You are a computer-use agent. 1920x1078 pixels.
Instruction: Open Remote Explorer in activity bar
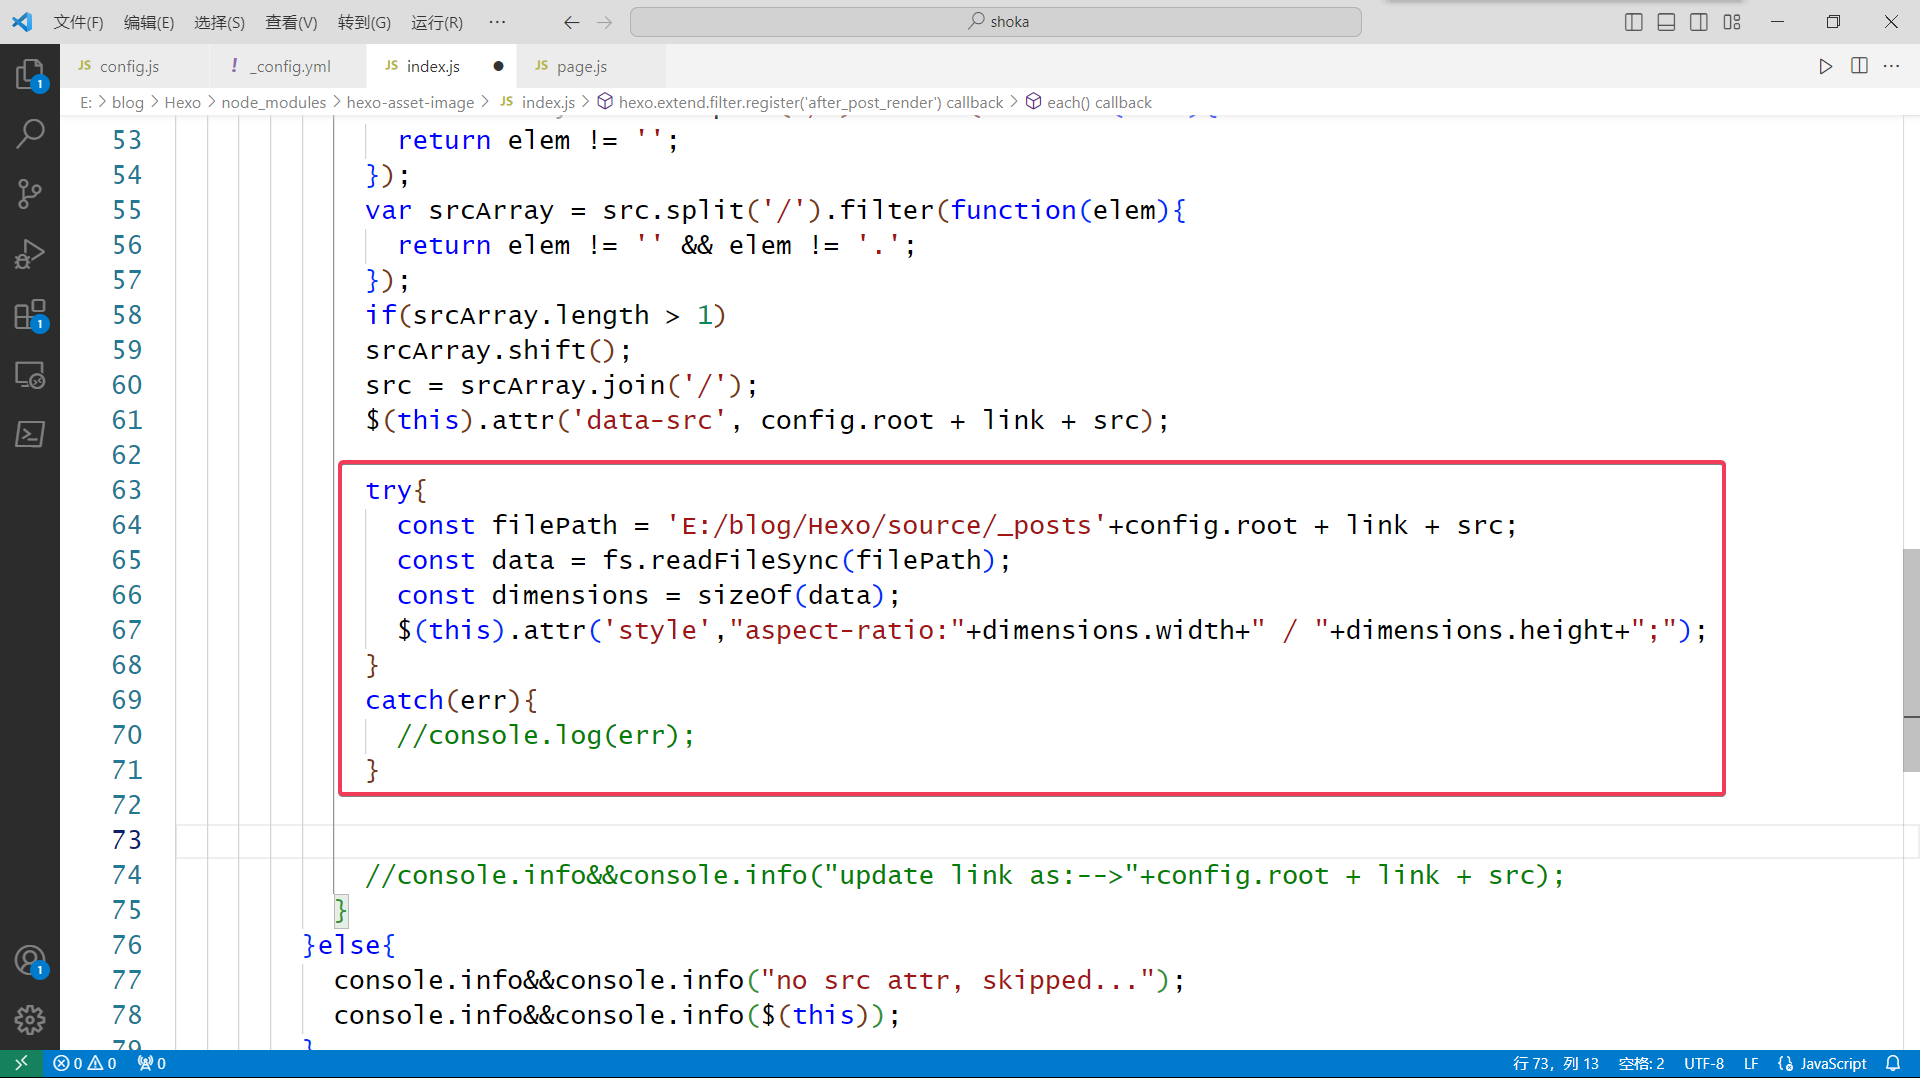(30, 375)
